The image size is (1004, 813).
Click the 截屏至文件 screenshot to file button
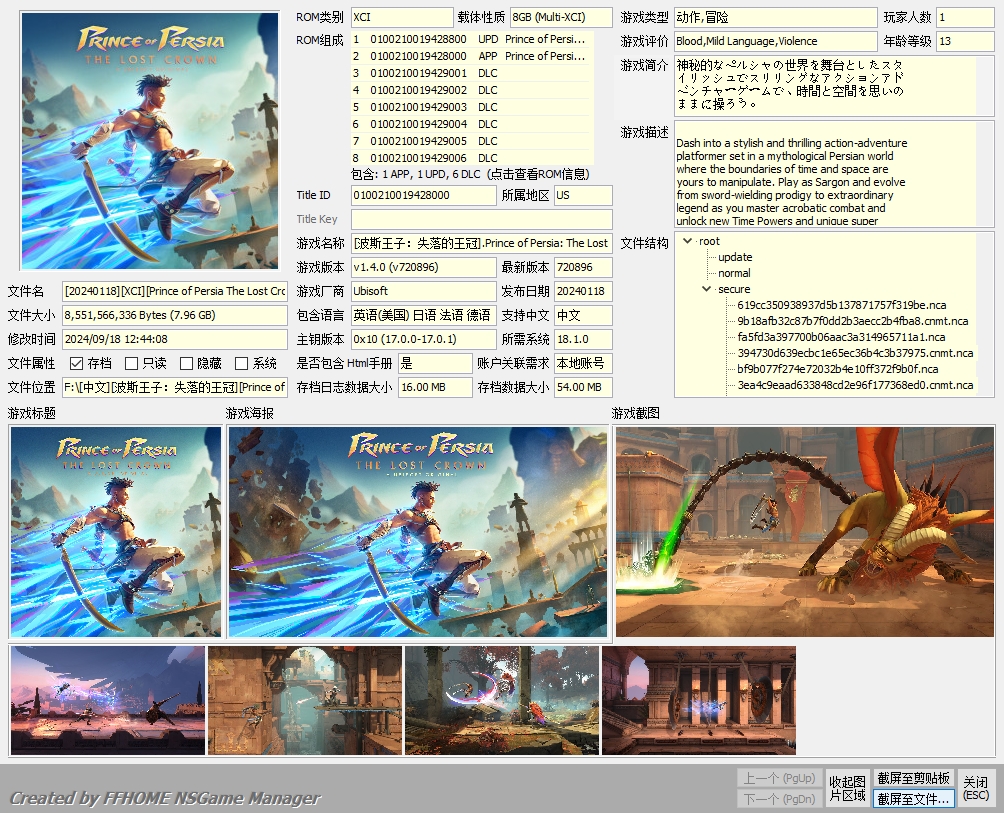[x=913, y=799]
